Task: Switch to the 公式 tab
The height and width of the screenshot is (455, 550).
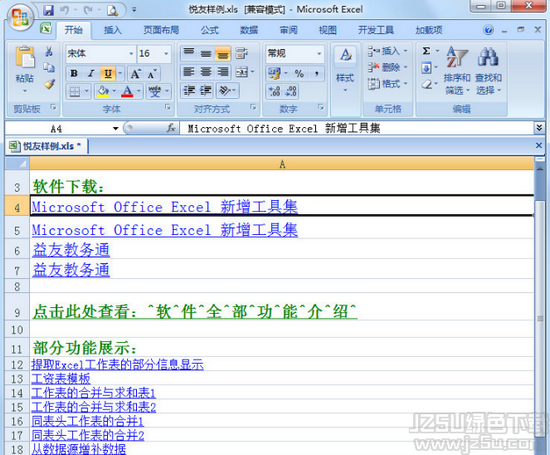Action: (210, 30)
